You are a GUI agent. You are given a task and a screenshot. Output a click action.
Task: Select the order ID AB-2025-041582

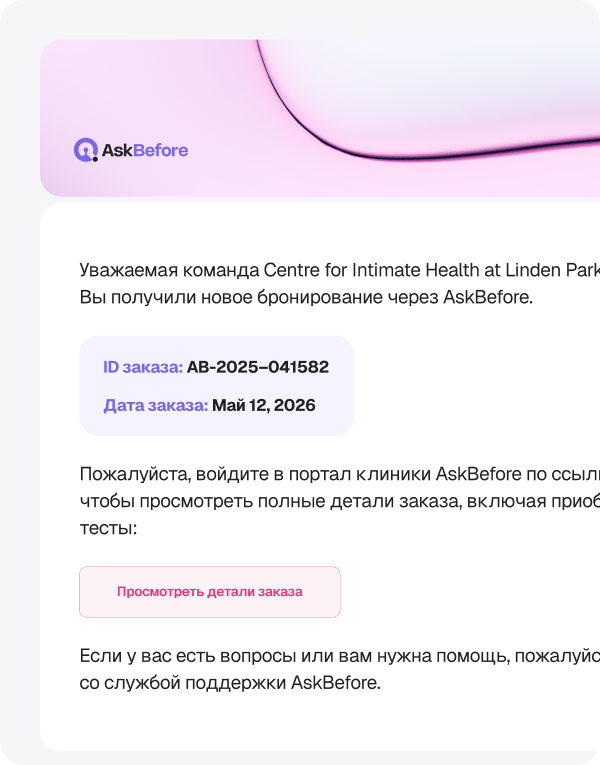tap(258, 367)
